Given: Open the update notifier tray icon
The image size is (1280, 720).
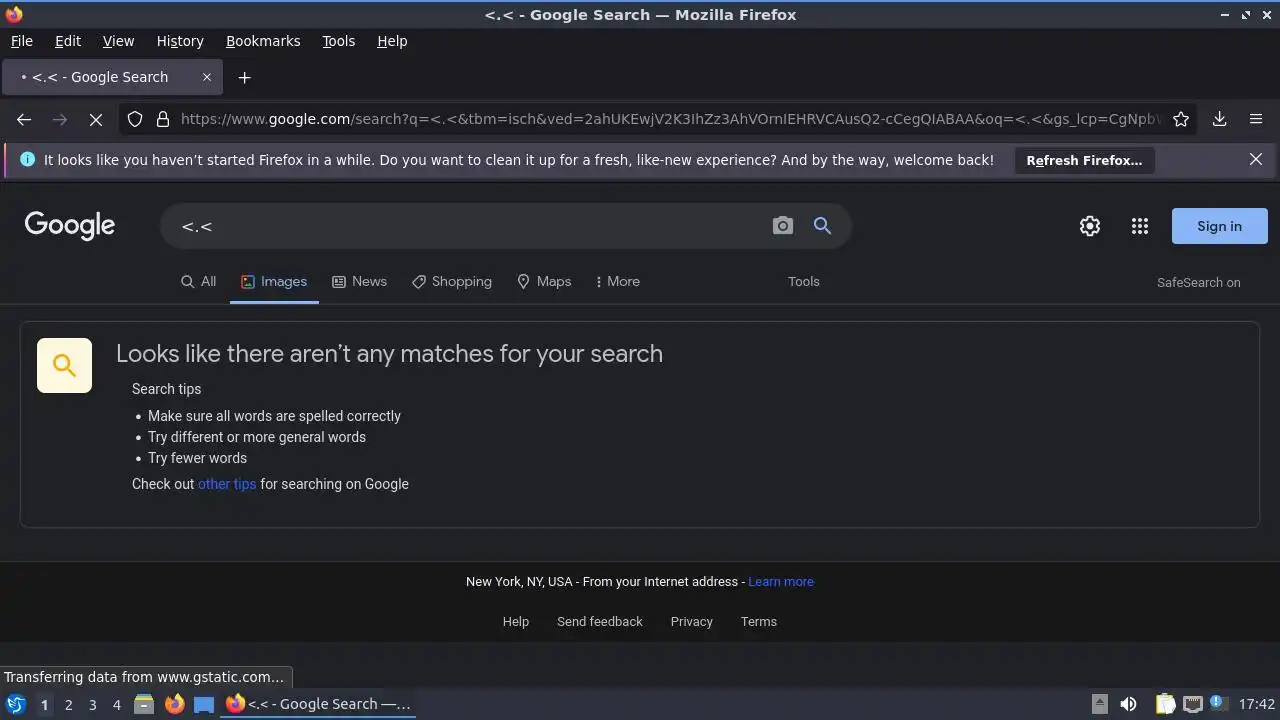Looking at the screenshot, I should tap(1219, 704).
